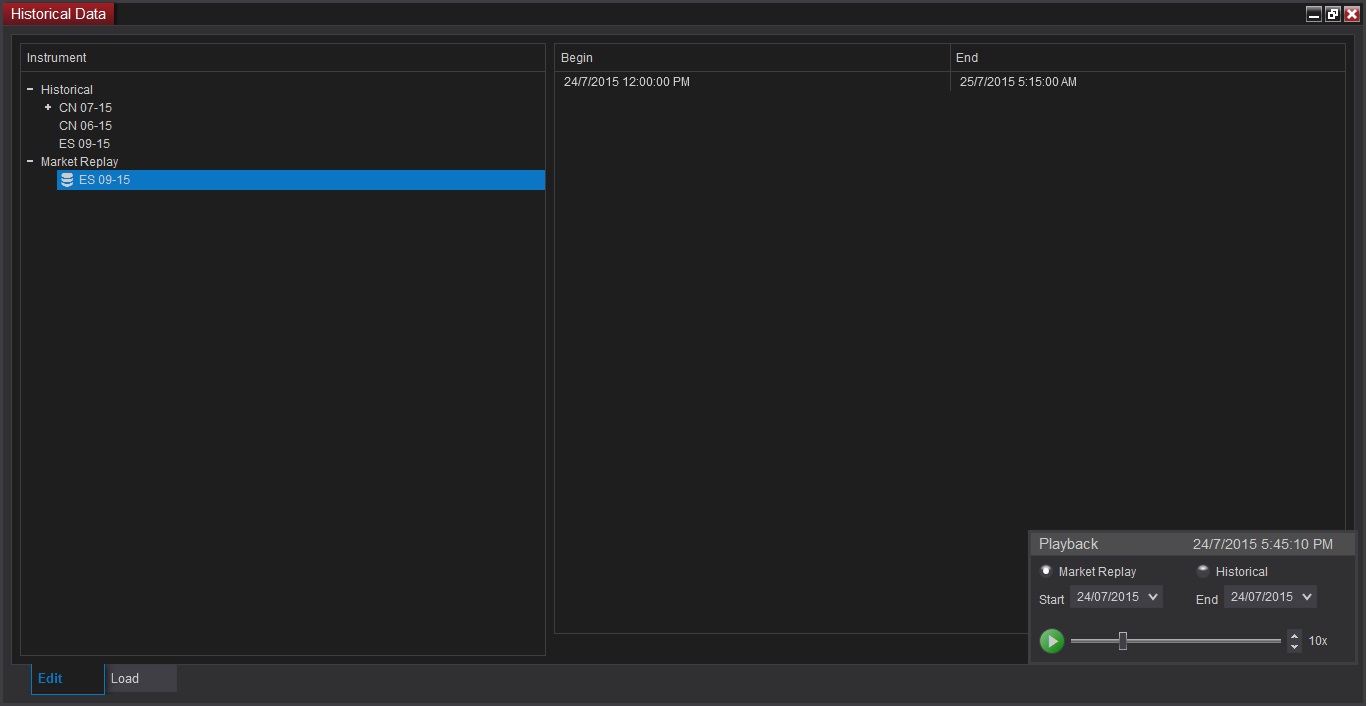Click the Begin column header
This screenshot has height=706, width=1370.
point(752,58)
